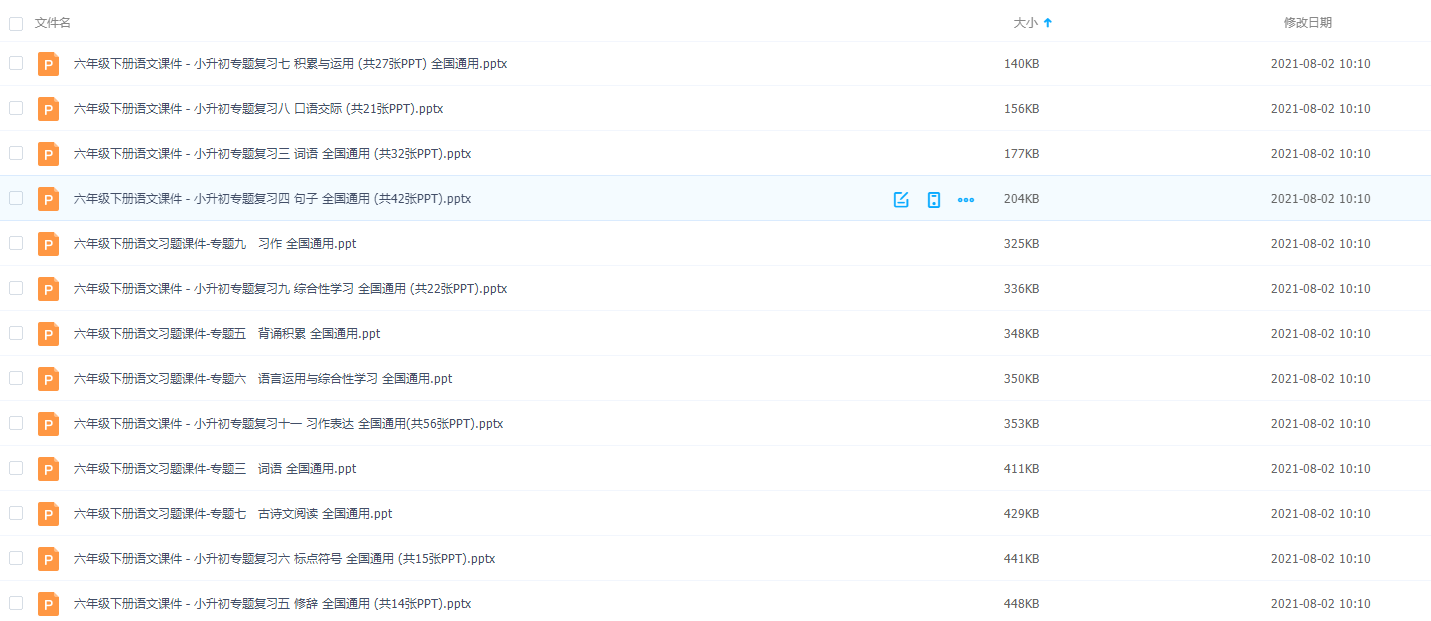Check the checkbox for 口语交际 file
This screenshot has height=621, width=1431.
(16, 108)
